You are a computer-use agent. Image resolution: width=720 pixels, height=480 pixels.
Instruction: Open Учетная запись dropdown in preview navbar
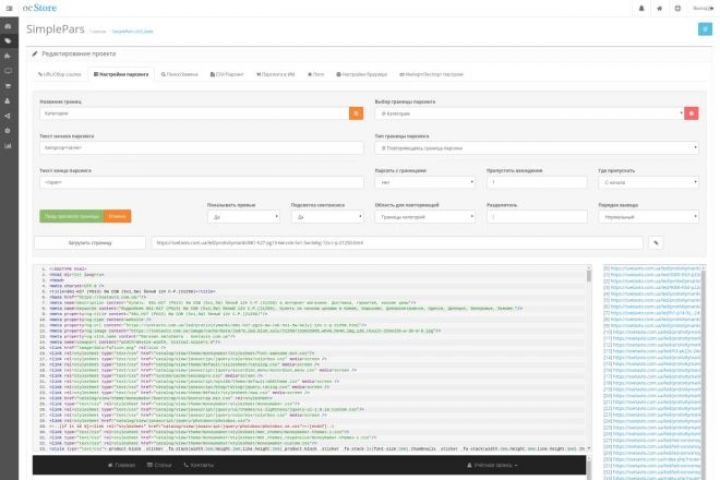[x=492, y=465]
